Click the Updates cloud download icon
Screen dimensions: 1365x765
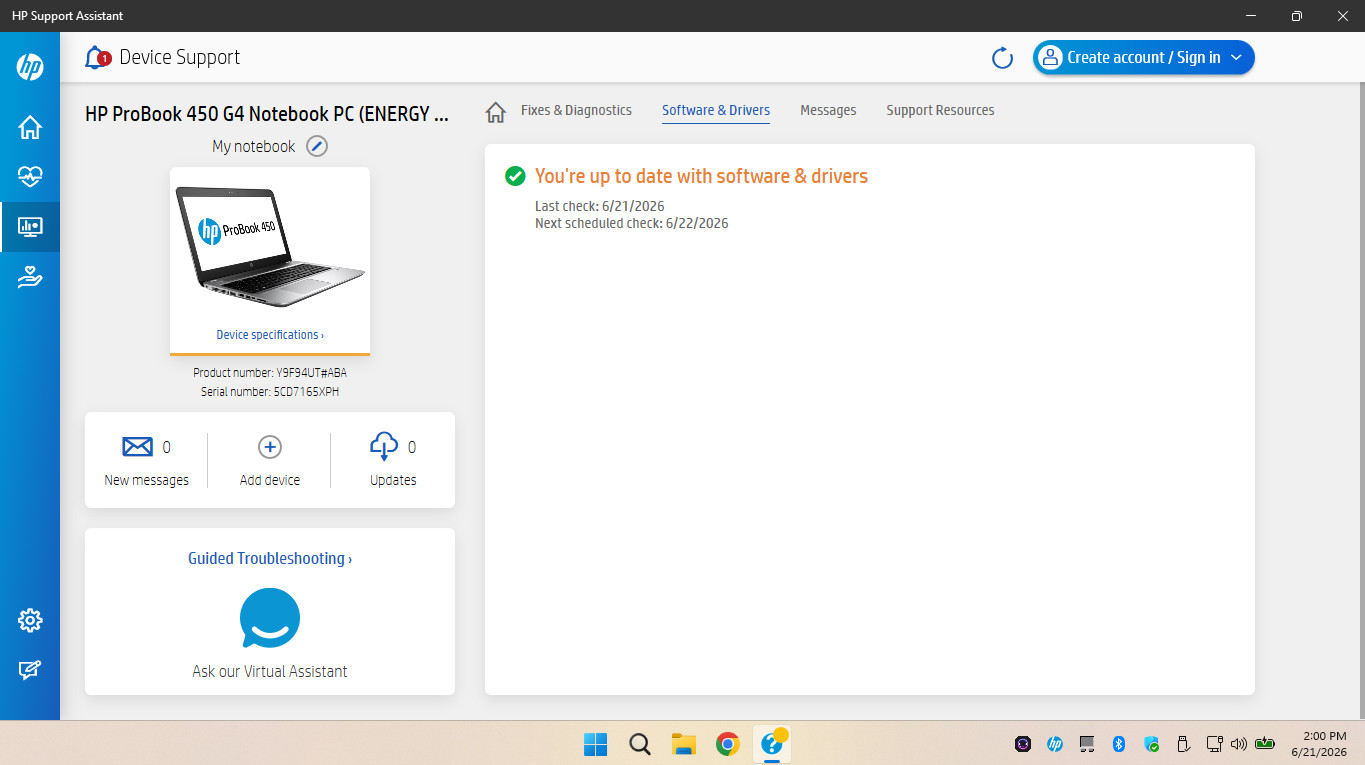point(384,446)
